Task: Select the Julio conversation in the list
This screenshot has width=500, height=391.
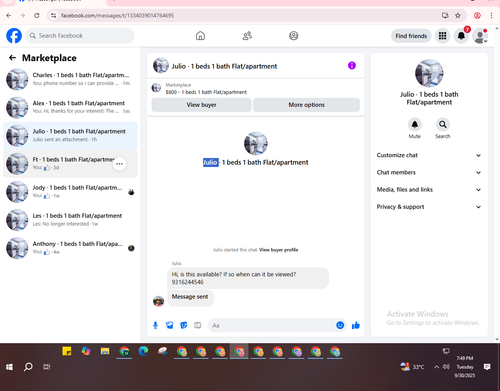Action: pos(70,135)
